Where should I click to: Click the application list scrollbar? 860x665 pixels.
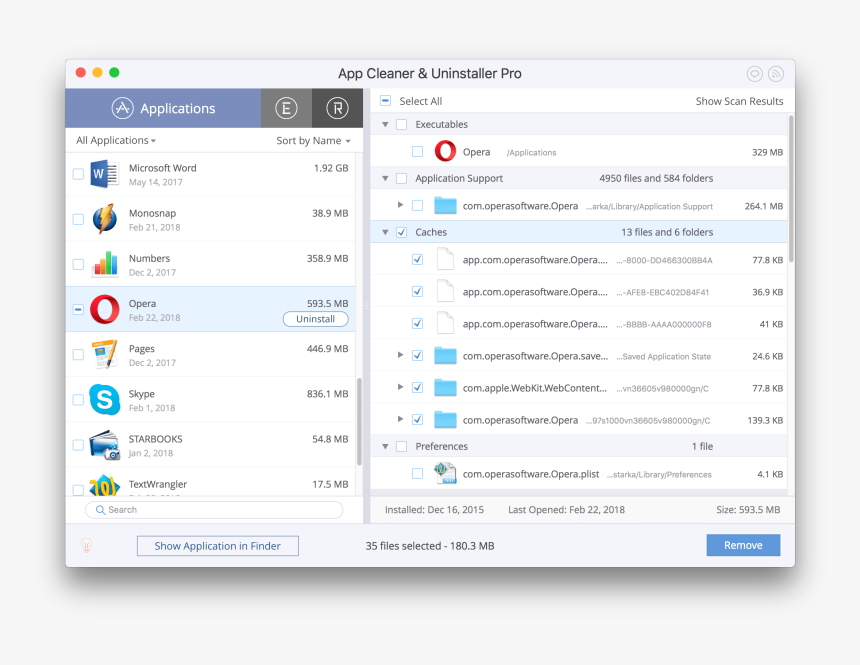click(x=359, y=420)
